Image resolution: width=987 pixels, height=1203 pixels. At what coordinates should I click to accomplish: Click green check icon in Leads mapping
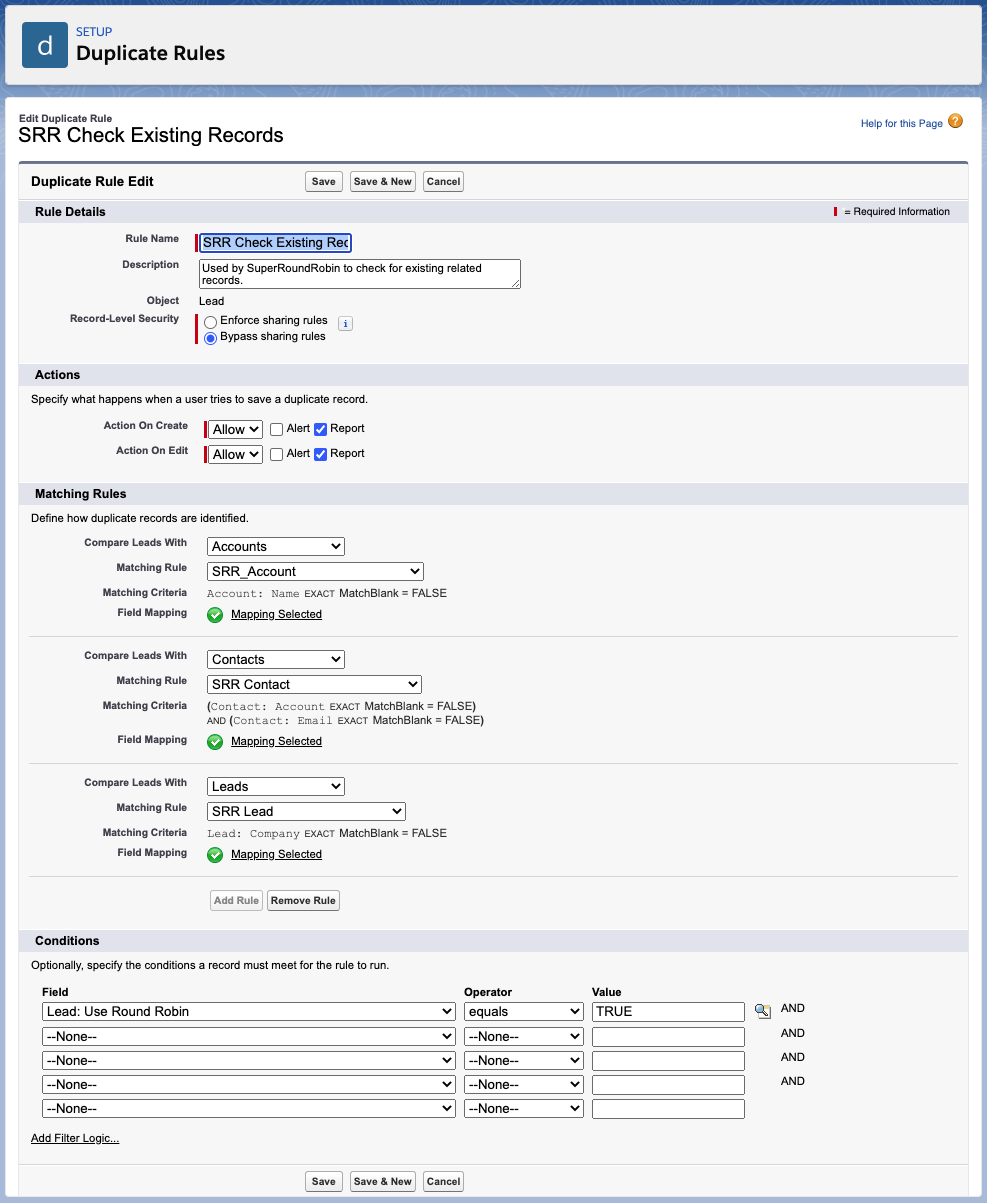tap(215, 855)
